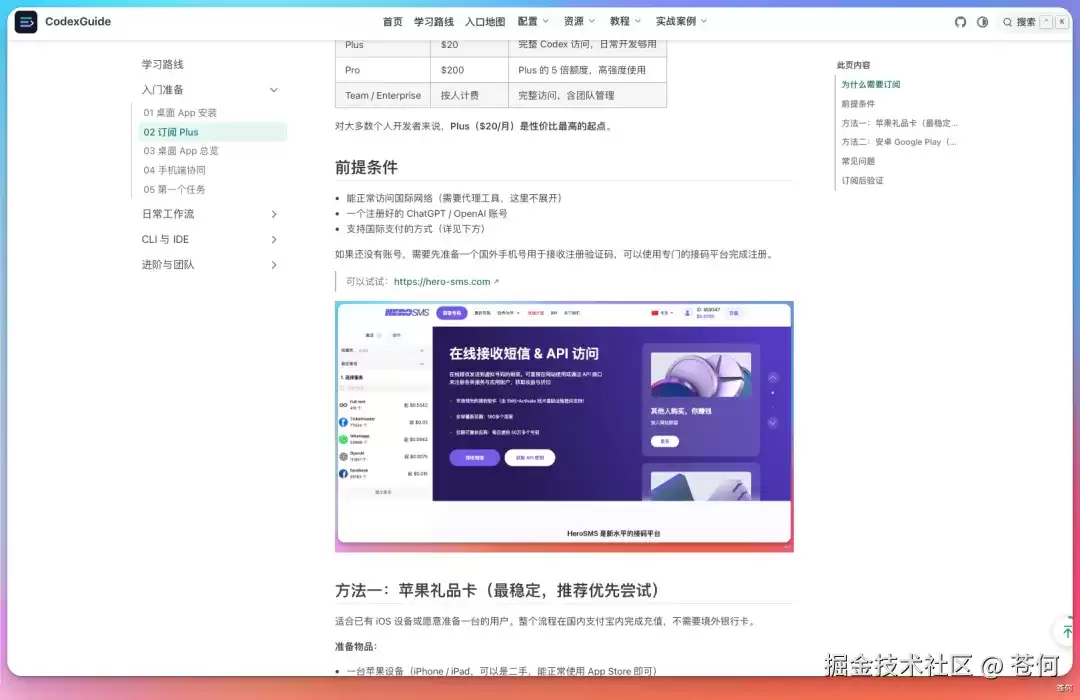This screenshot has height=700, width=1080.
Task: Open the 配置 dropdown menu
Action: tap(533, 21)
